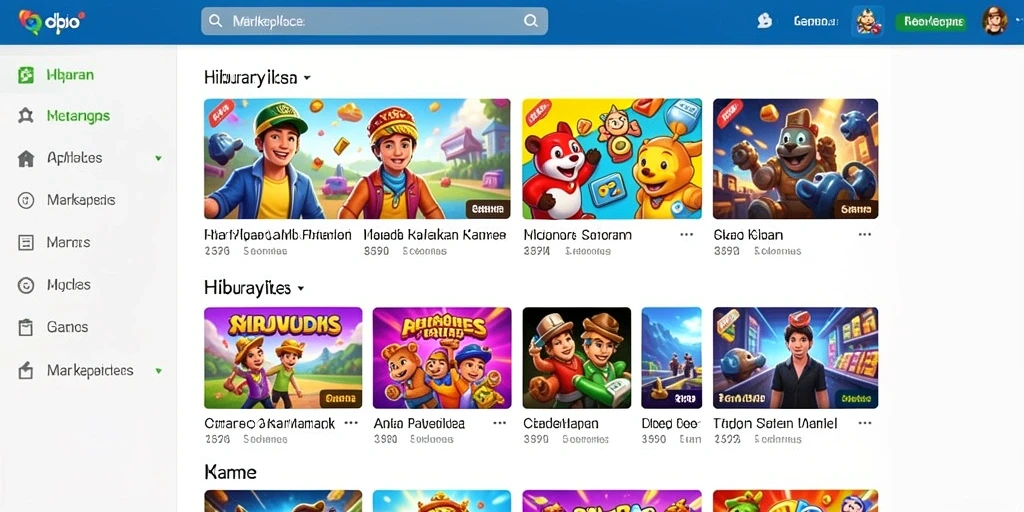
Task: Click the circular icon beside Markapeds
Action: (x=25, y=200)
